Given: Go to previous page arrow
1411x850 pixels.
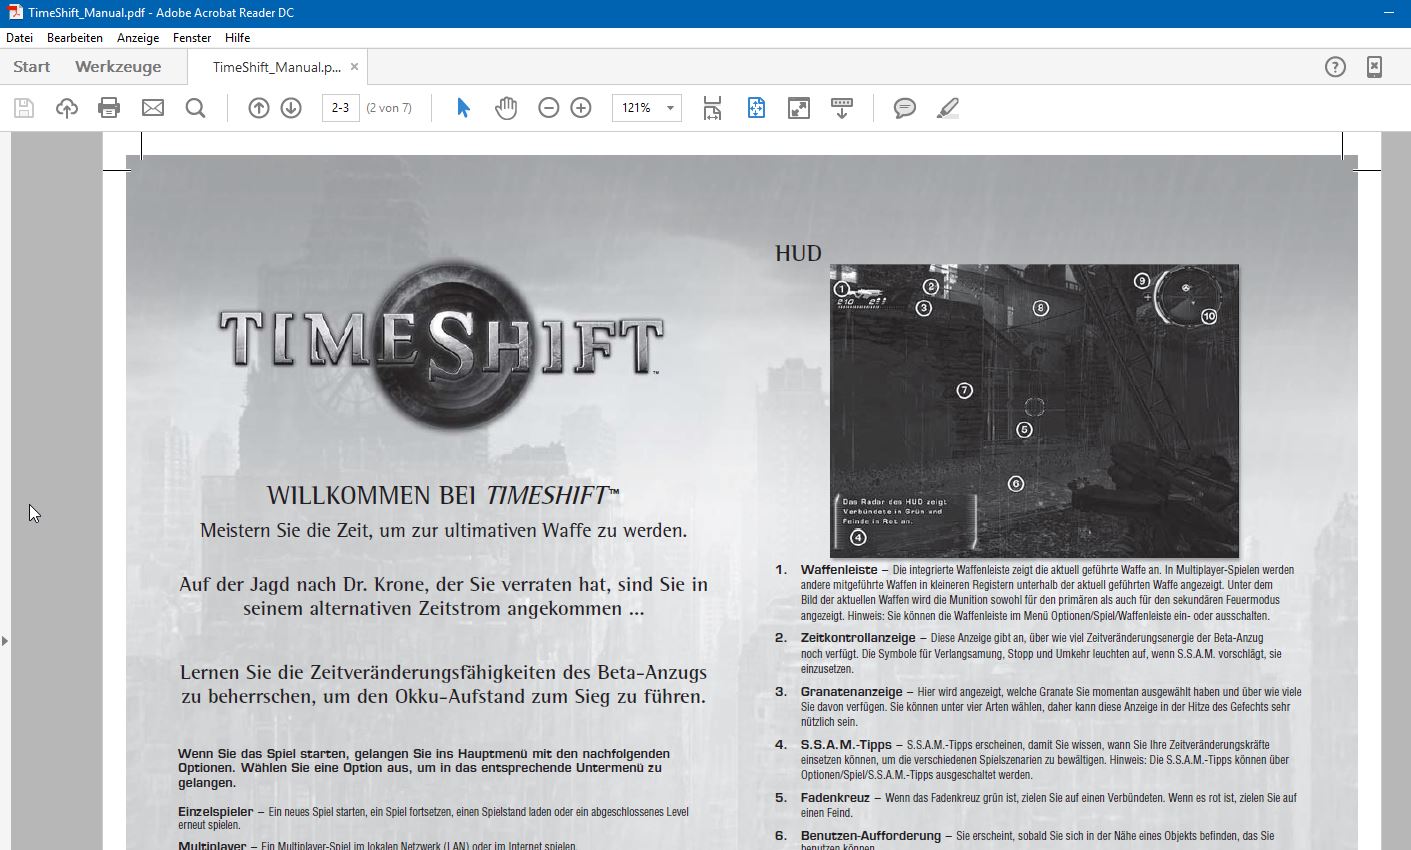Looking at the screenshot, I should coord(259,108).
